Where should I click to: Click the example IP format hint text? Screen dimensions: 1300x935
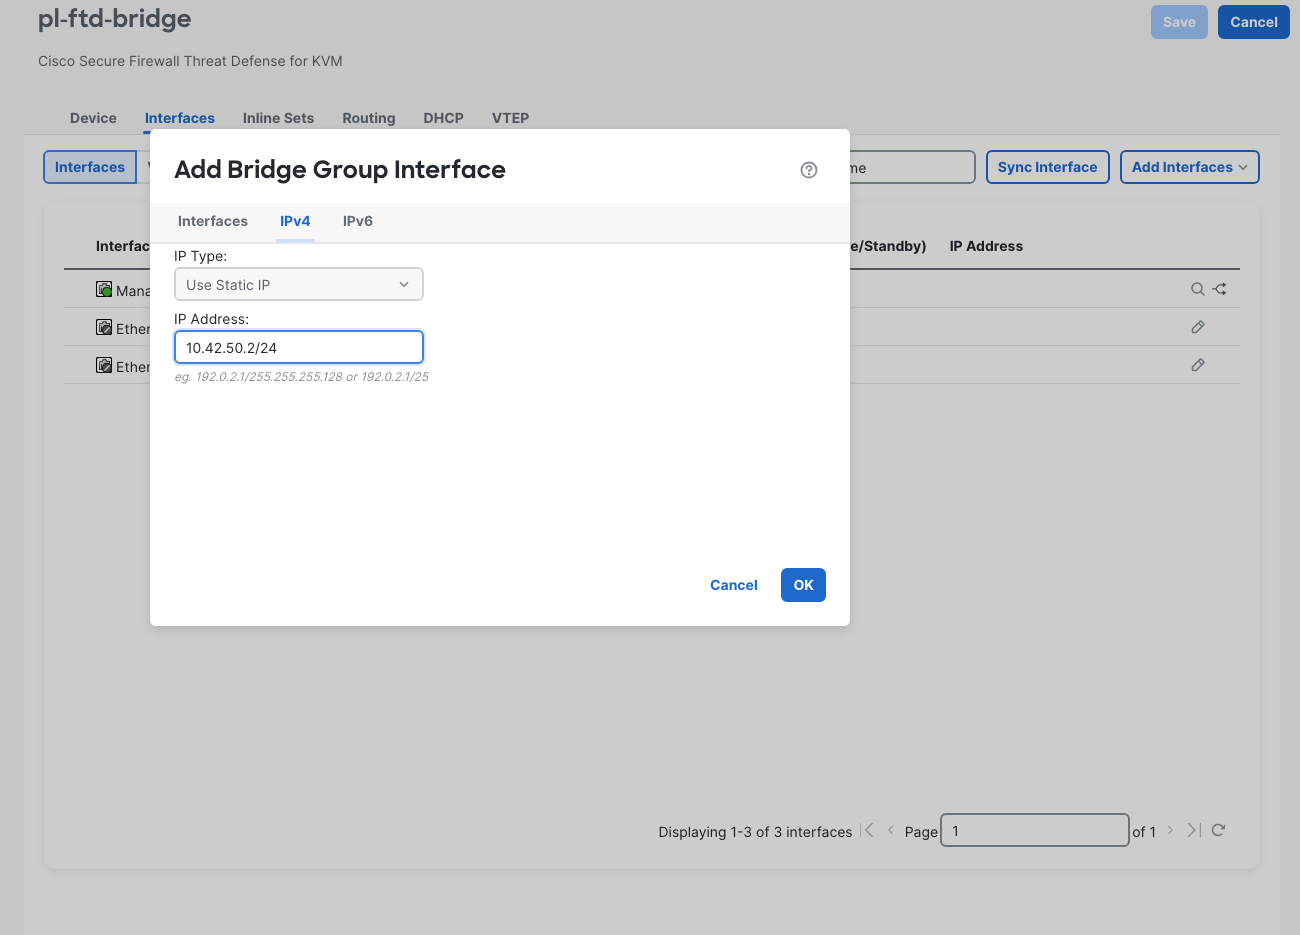301,377
